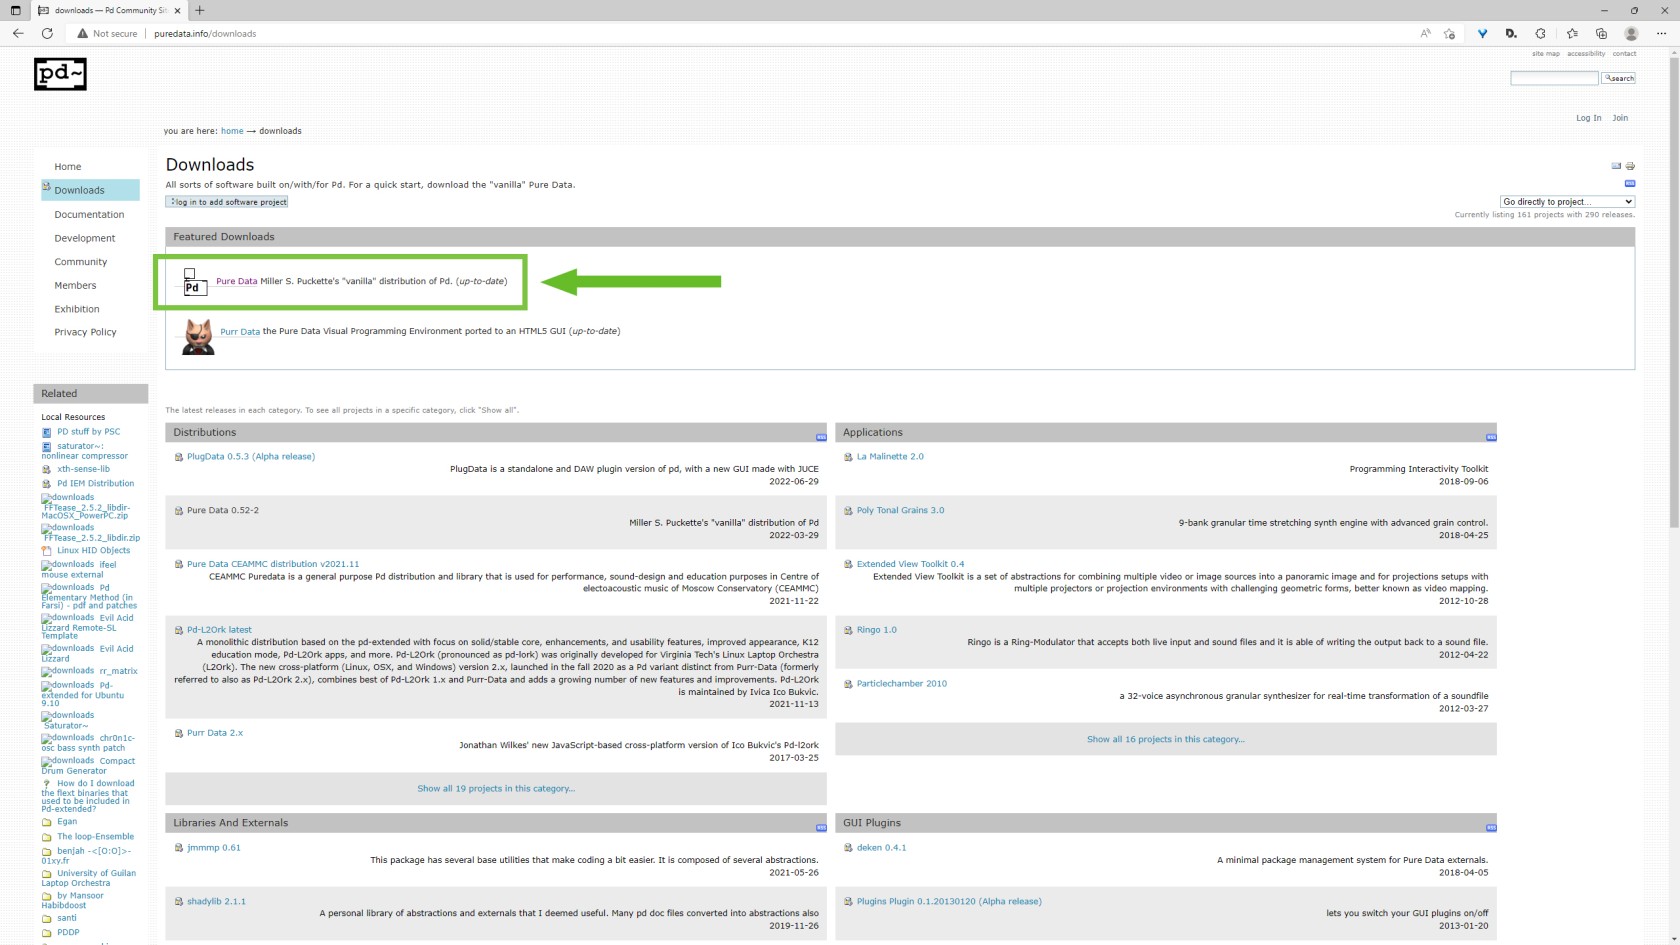Open the Purr Data featured link
The width and height of the screenshot is (1680, 945).
pyautogui.click(x=240, y=331)
